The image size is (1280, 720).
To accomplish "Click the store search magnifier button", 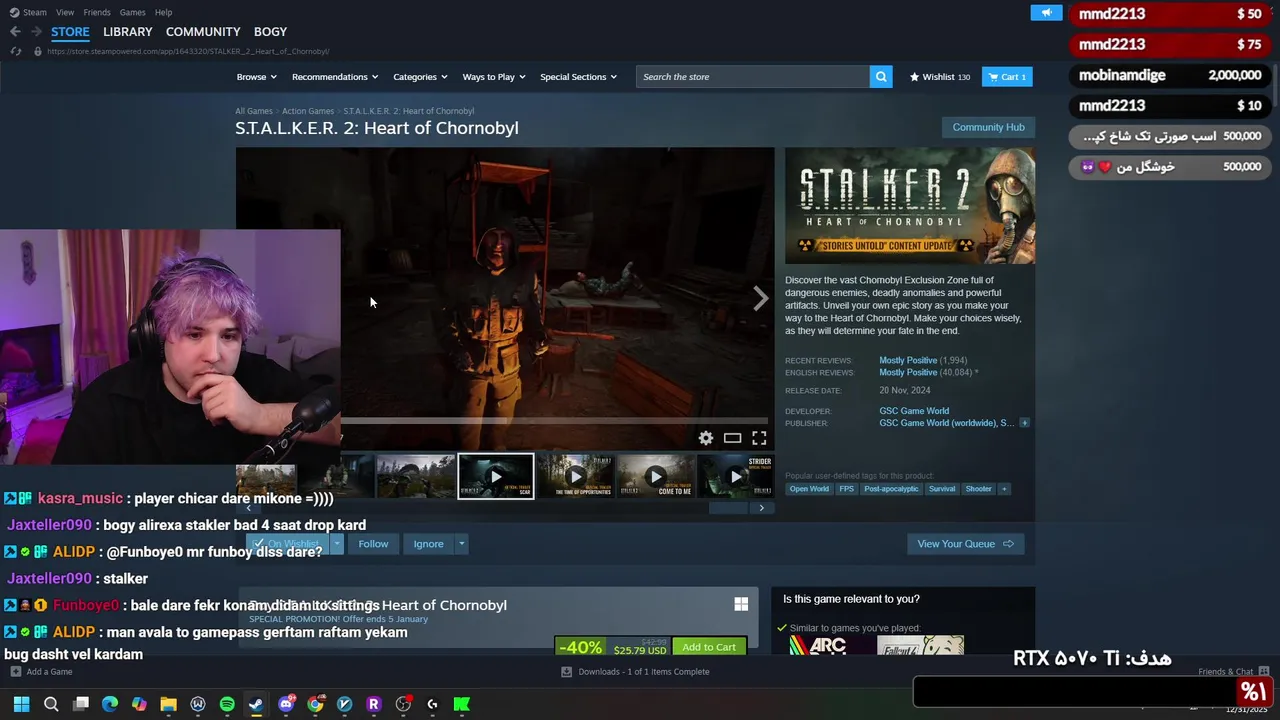I will click(881, 77).
